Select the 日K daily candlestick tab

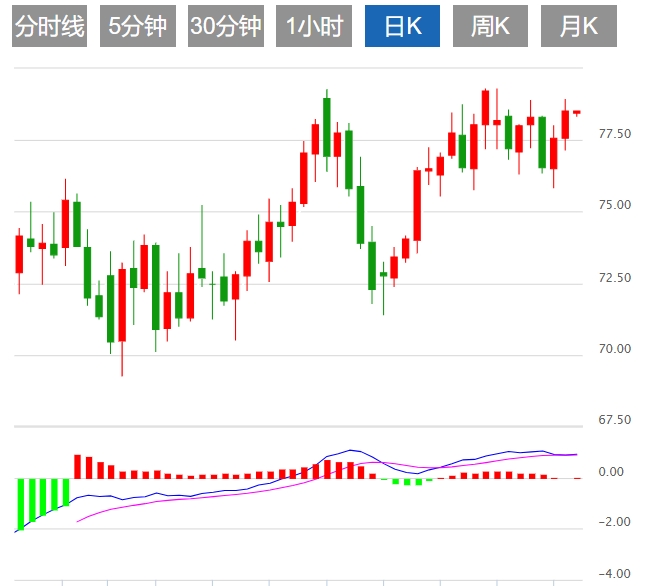pyautogui.click(x=403, y=26)
